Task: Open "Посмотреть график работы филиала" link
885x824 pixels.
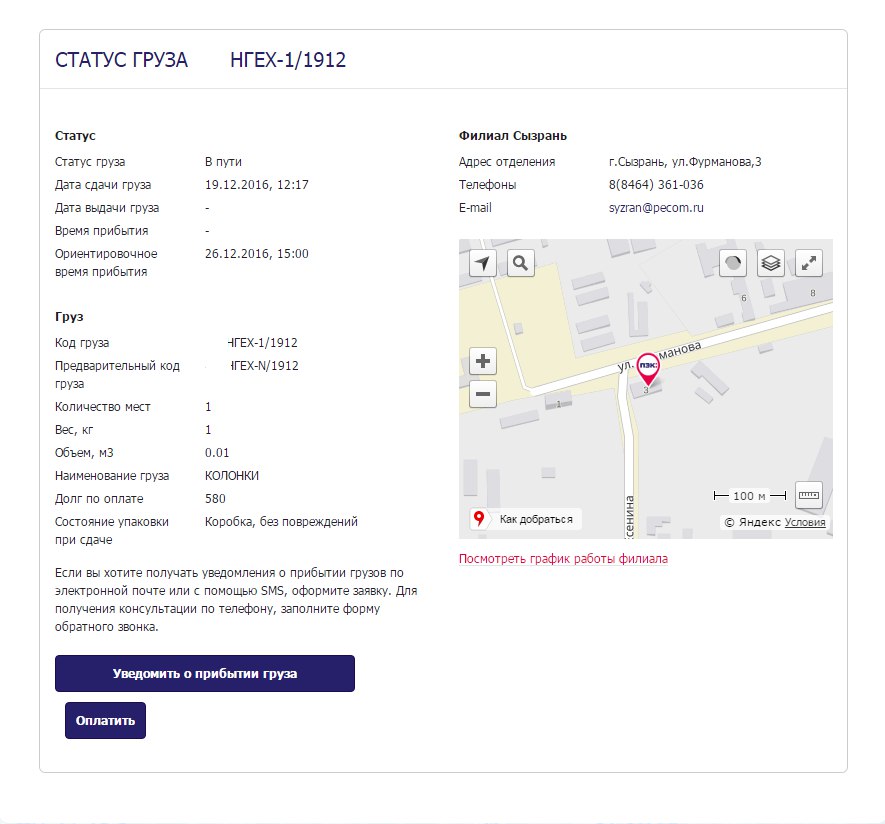Action: tap(563, 559)
